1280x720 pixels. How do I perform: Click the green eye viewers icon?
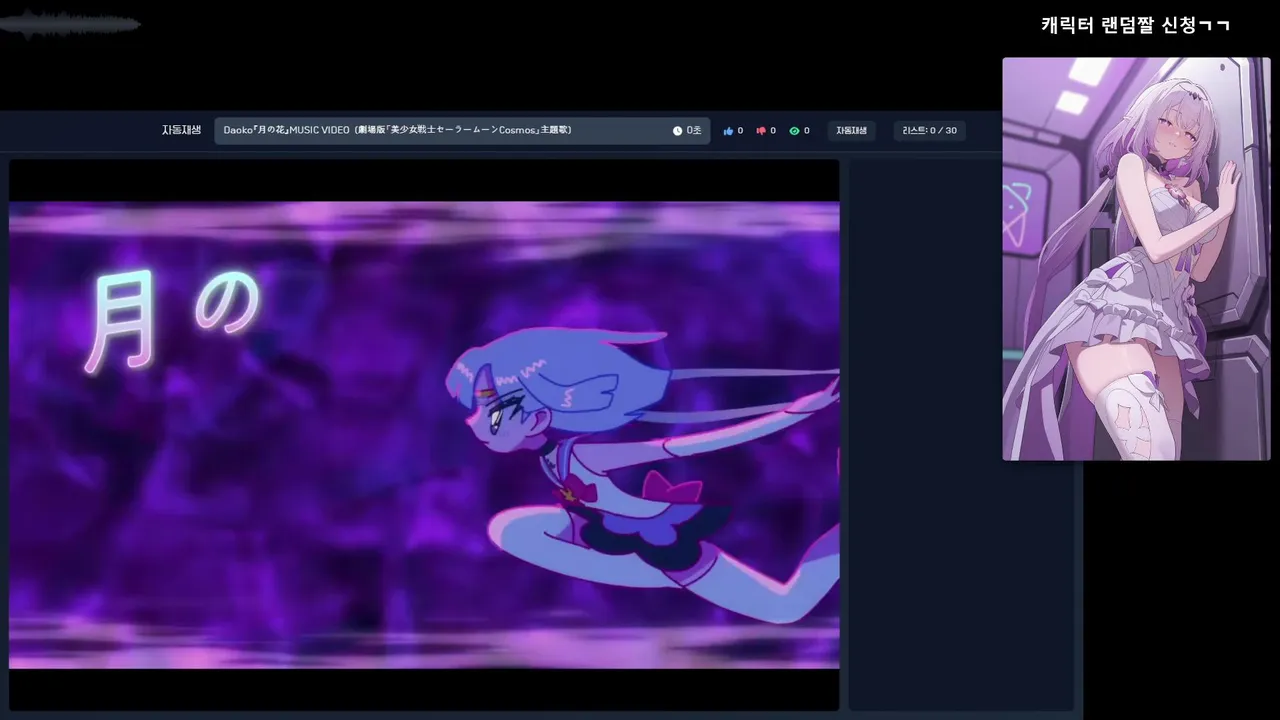pyautogui.click(x=794, y=131)
